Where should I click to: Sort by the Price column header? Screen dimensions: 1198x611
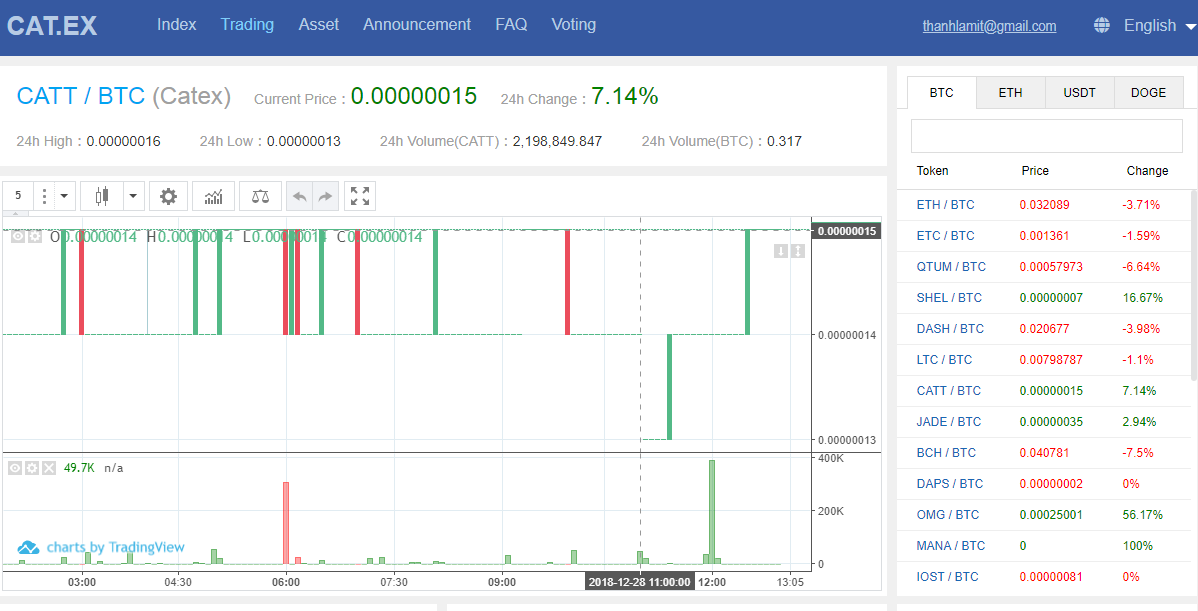pyautogui.click(x=1035, y=170)
